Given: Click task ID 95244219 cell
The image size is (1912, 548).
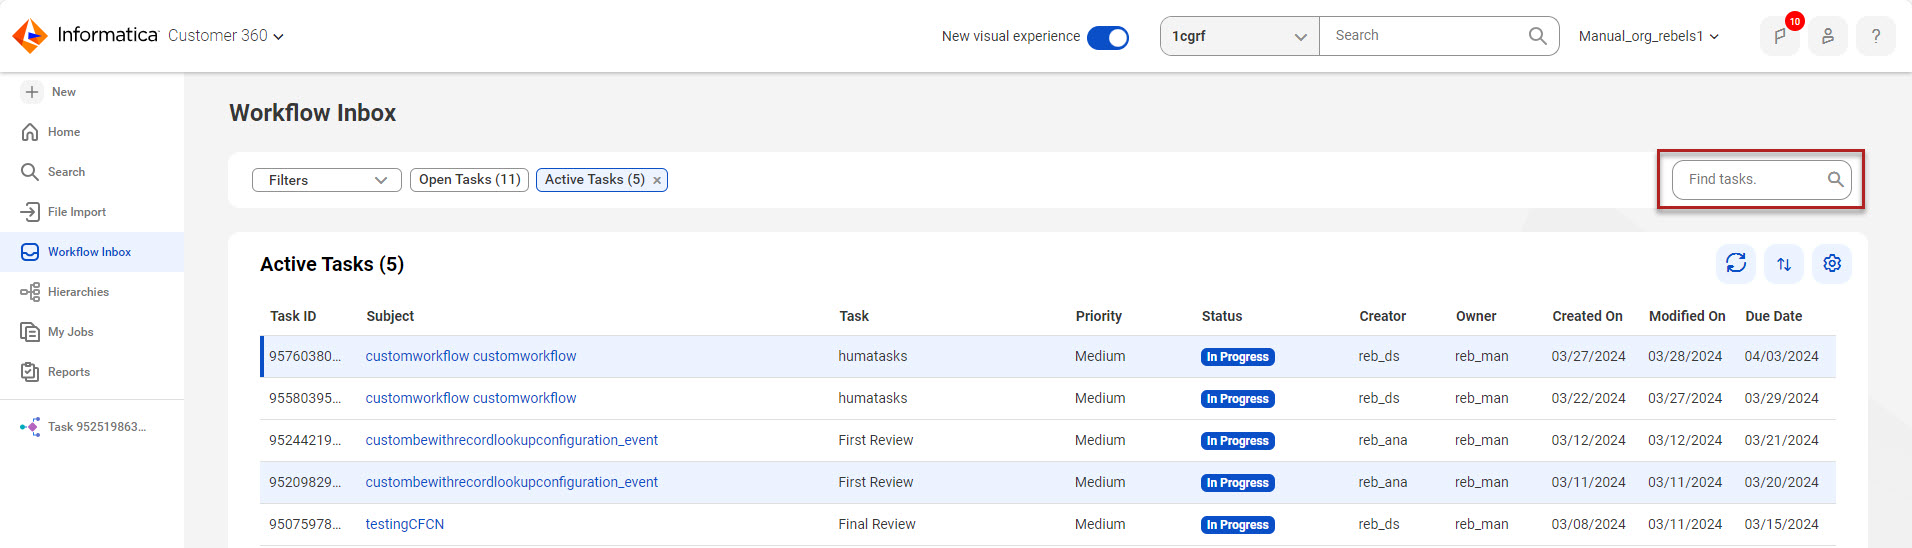Looking at the screenshot, I should point(305,440).
